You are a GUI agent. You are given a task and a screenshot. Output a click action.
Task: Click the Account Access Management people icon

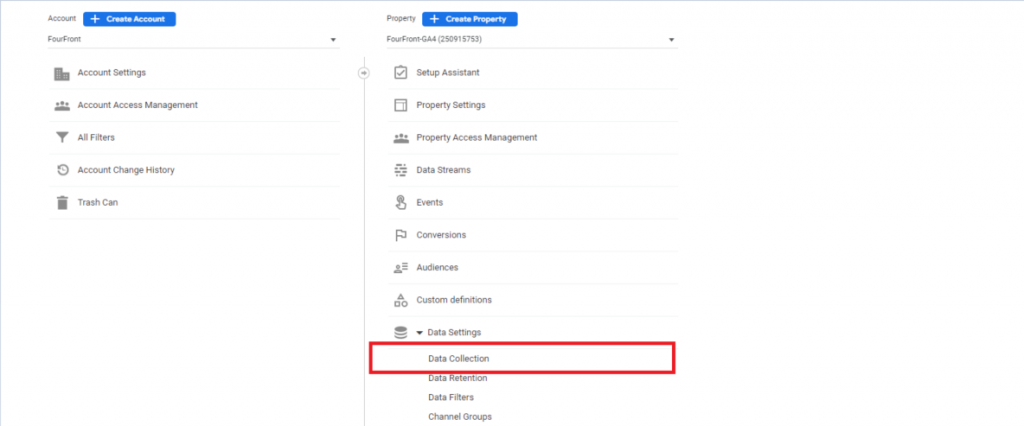tap(62, 105)
